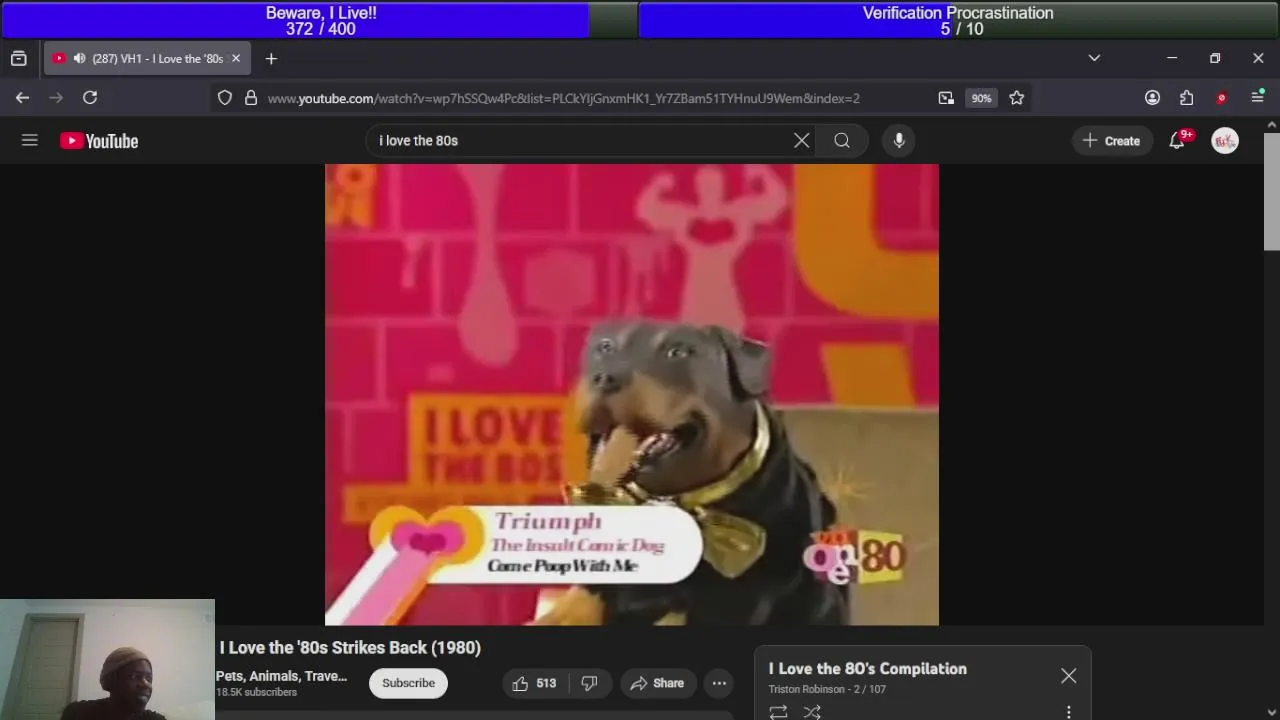The image size is (1280, 720).
Task: Open the YouTube guide hamburger menu
Action: (x=30, y=141)
